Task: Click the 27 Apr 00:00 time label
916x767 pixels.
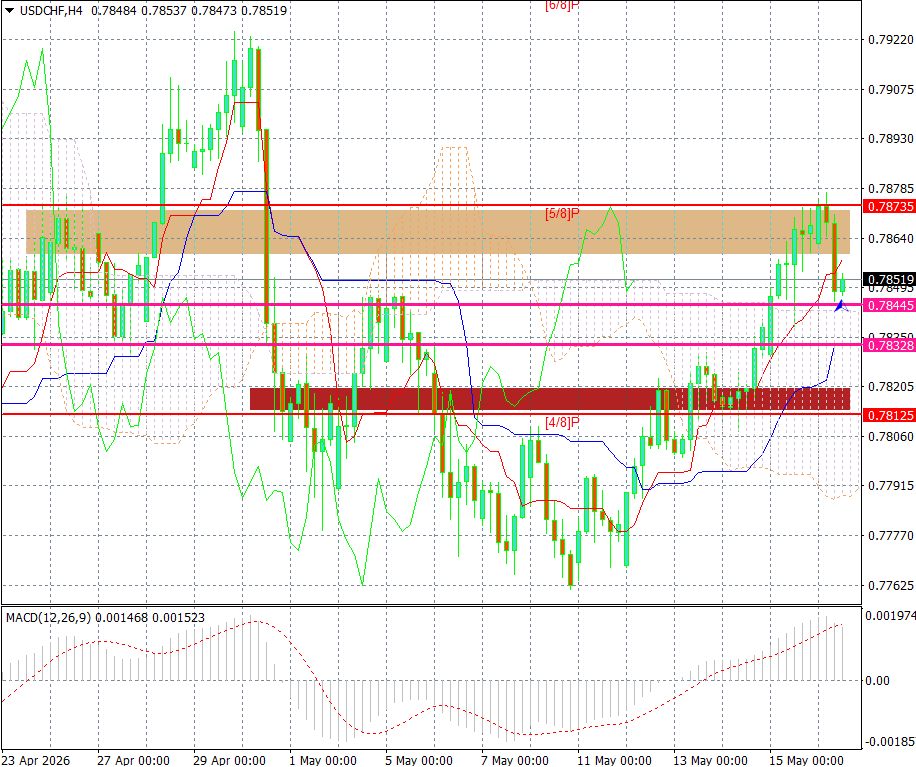Action: coord(133,760)
